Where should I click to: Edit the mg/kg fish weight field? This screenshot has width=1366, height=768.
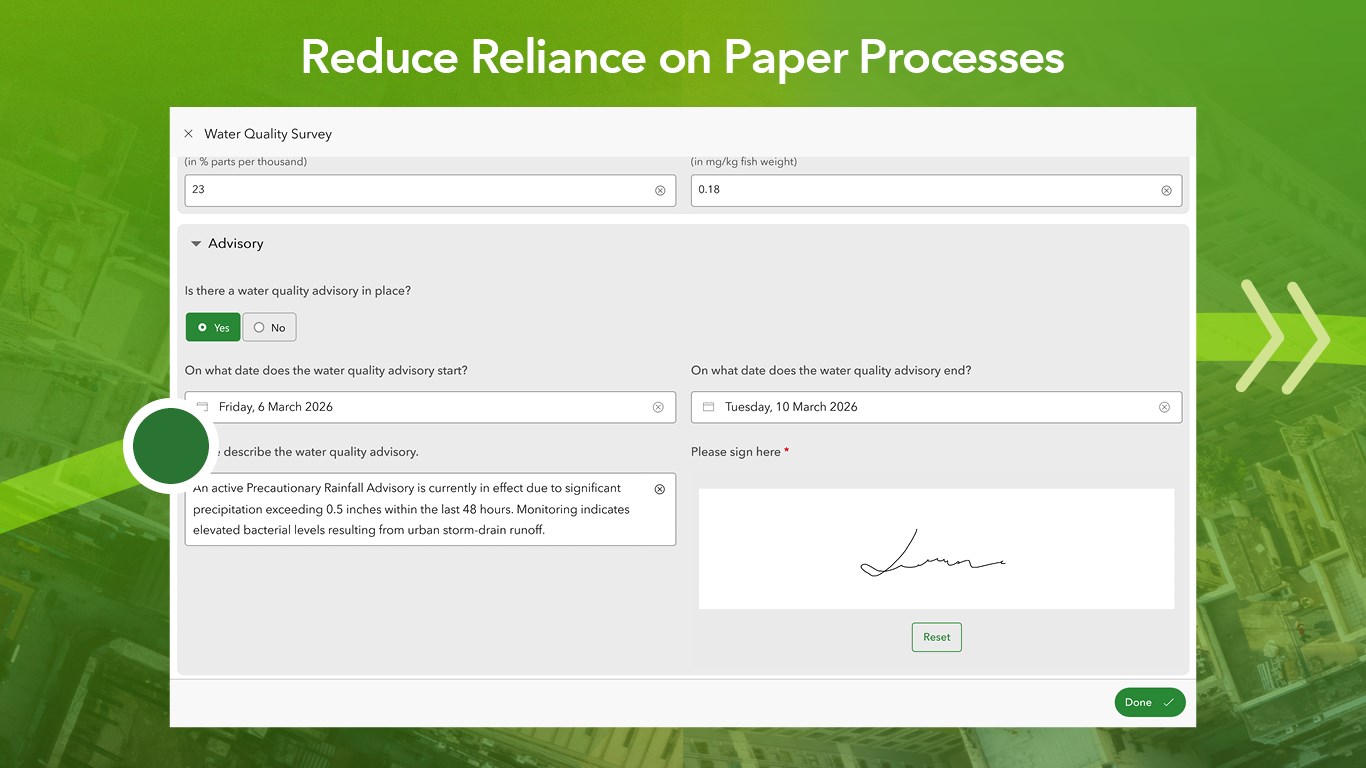coord(936,190)
